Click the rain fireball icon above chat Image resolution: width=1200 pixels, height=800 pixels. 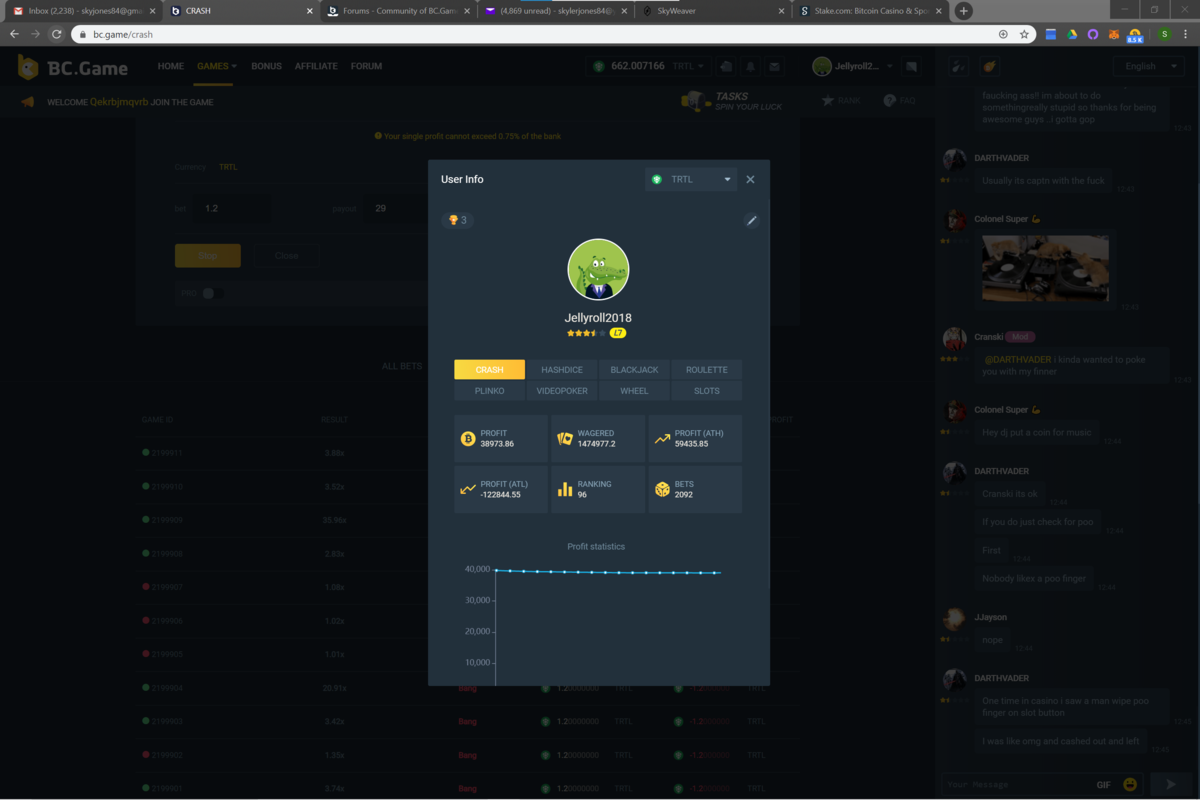(989, 67)
